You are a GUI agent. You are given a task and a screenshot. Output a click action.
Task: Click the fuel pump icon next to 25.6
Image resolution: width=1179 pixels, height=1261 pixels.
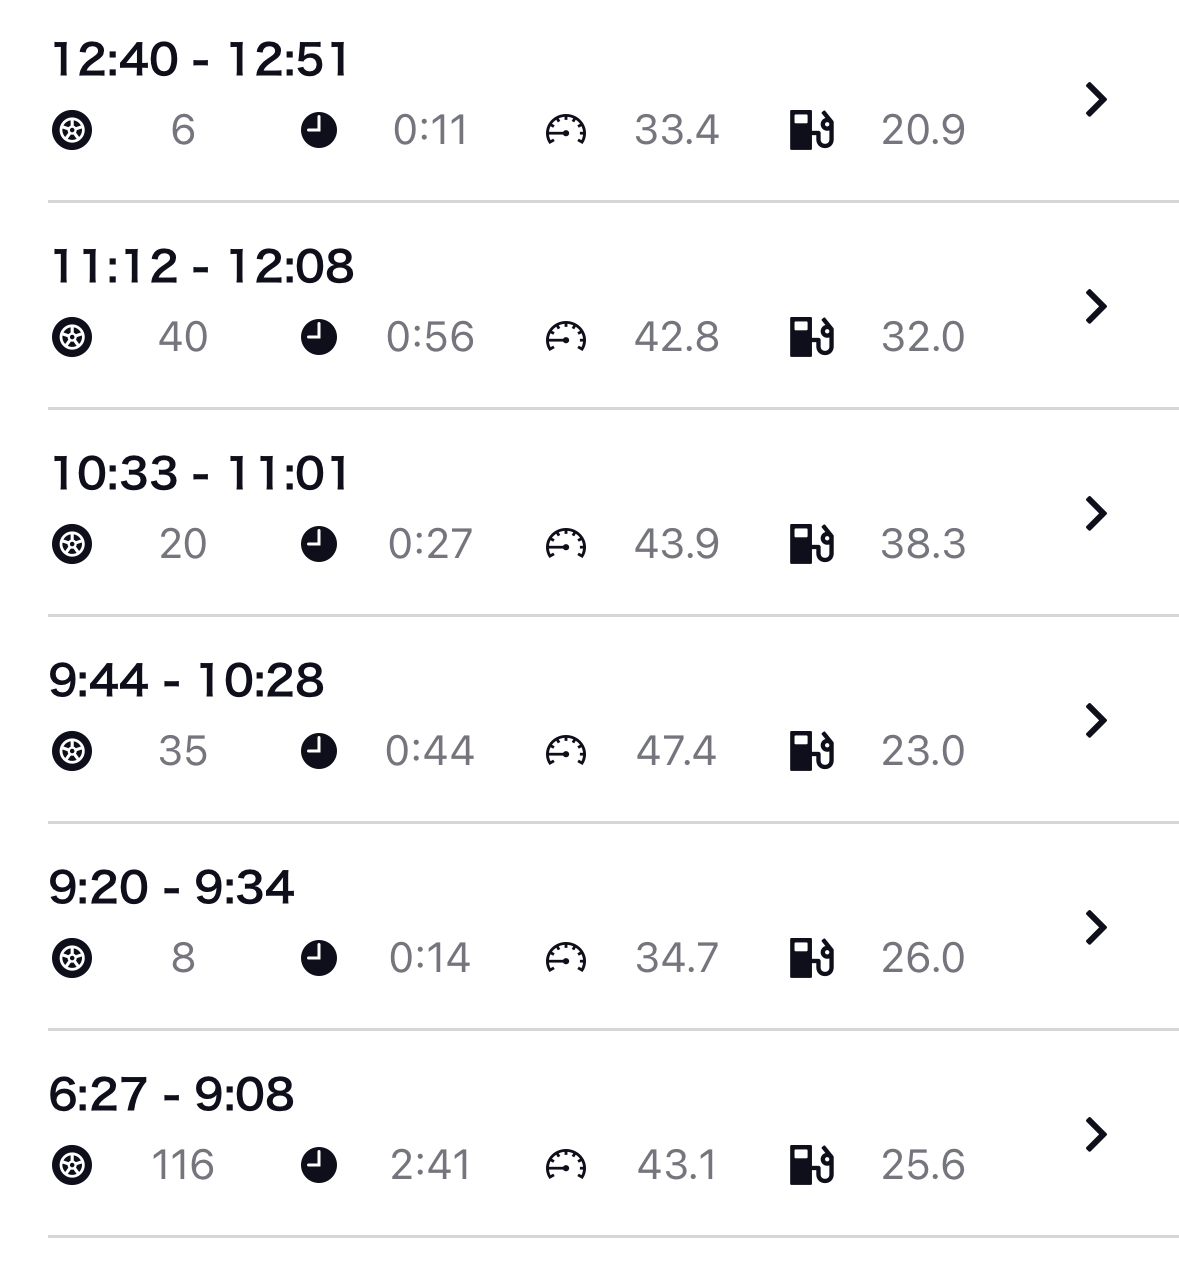(x=812, y=1165)
